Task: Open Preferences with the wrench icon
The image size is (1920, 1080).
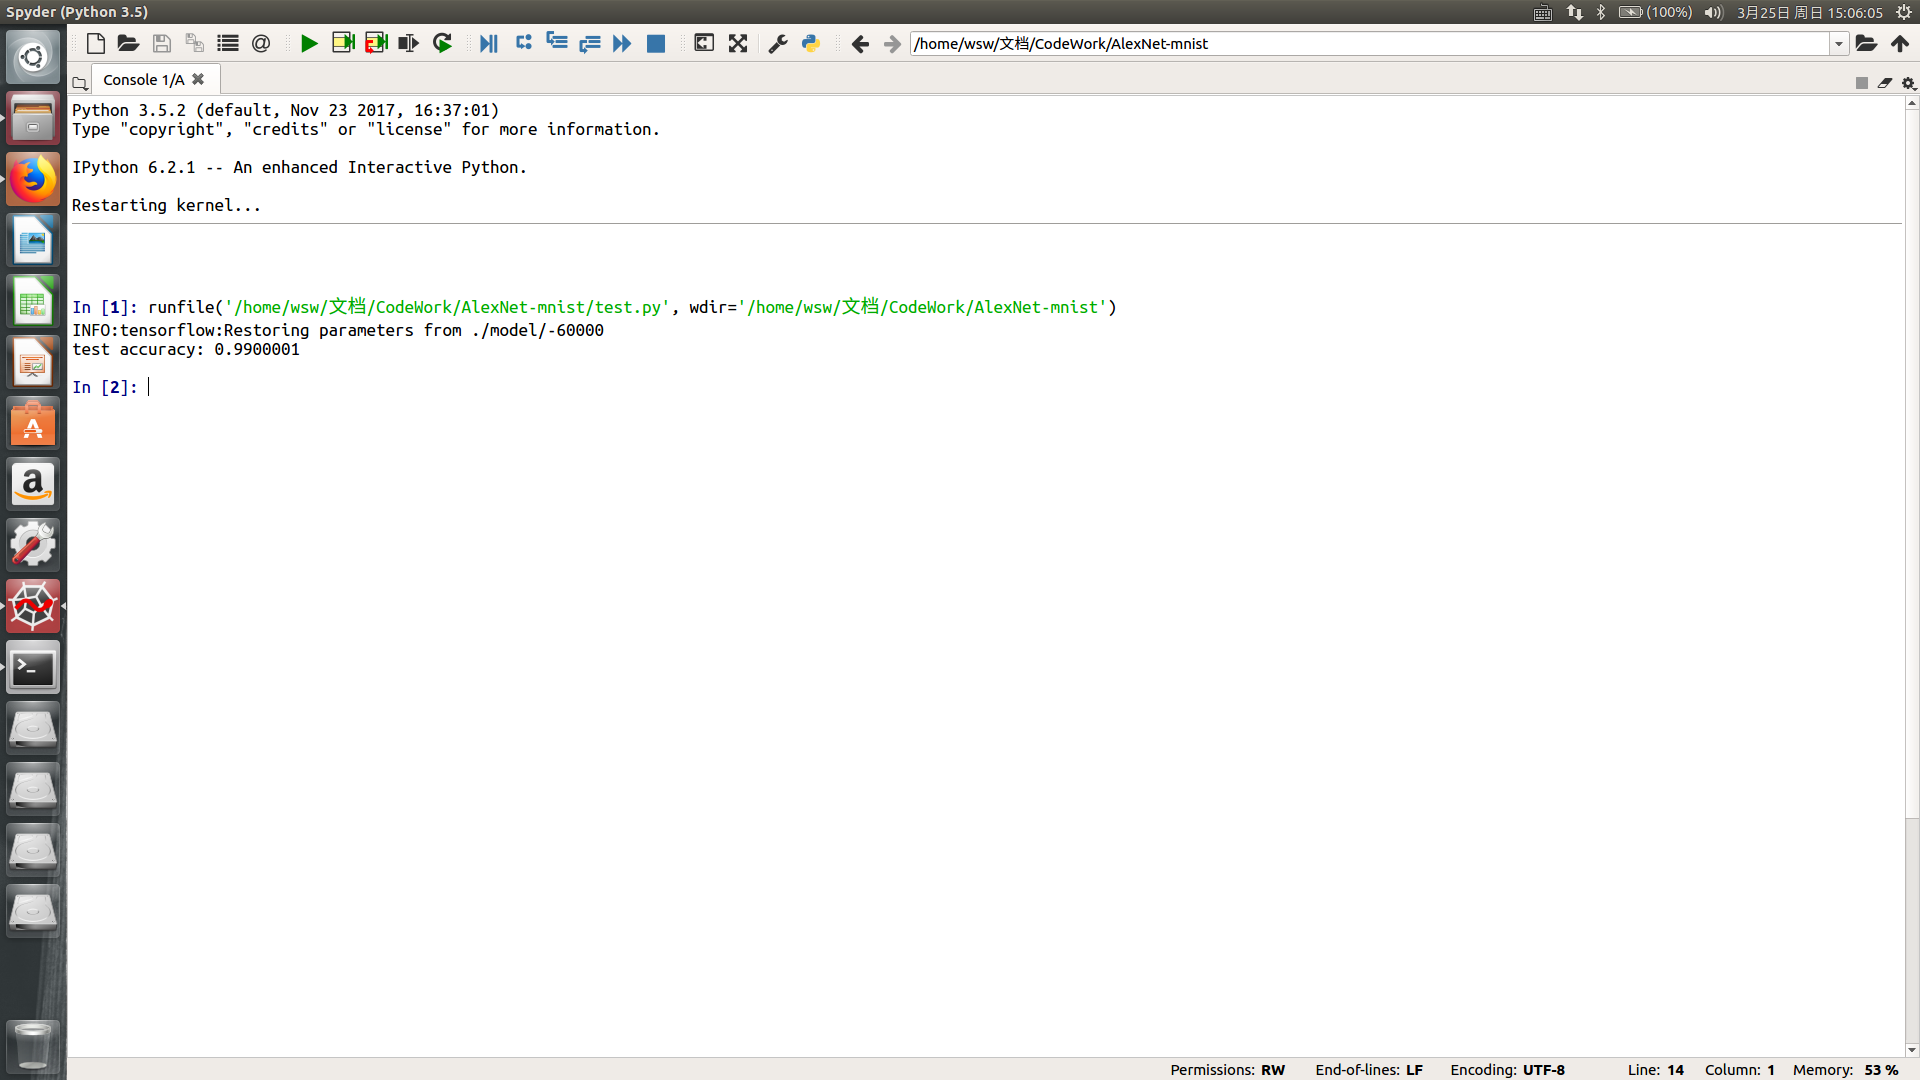Action: tap(777, 44)
